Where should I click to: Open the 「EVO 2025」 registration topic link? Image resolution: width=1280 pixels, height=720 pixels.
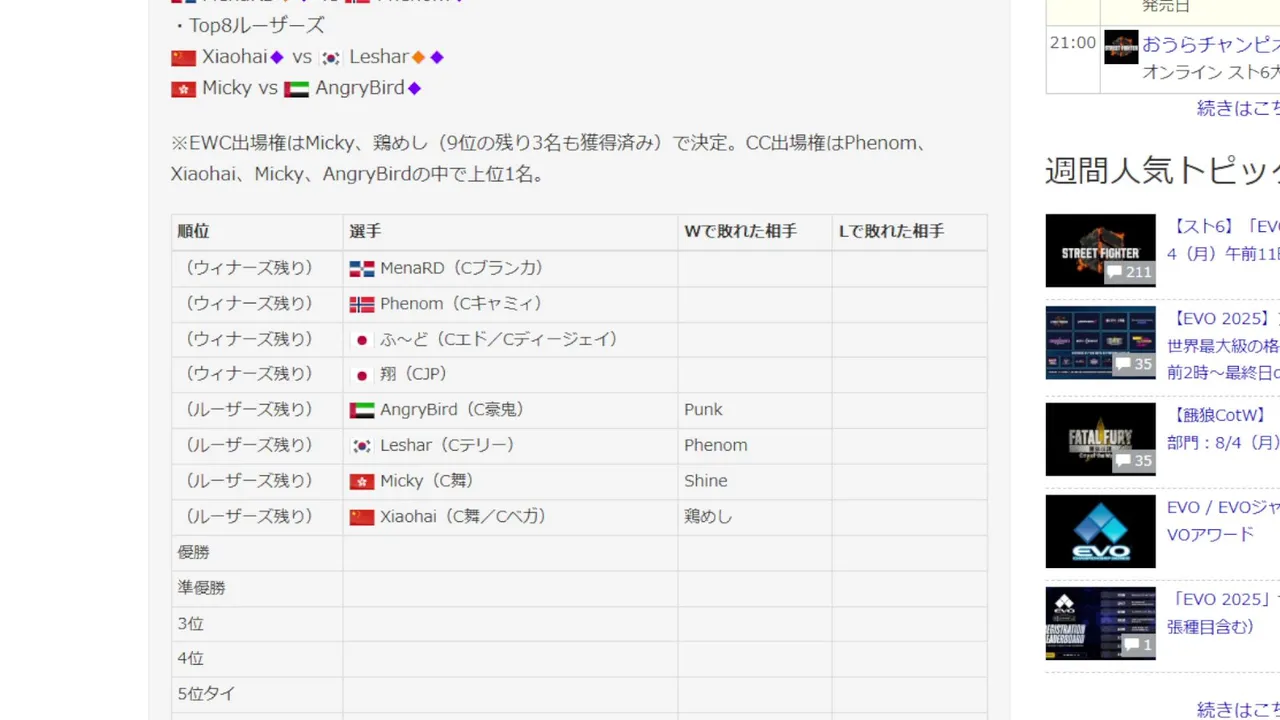[1223, 613]
